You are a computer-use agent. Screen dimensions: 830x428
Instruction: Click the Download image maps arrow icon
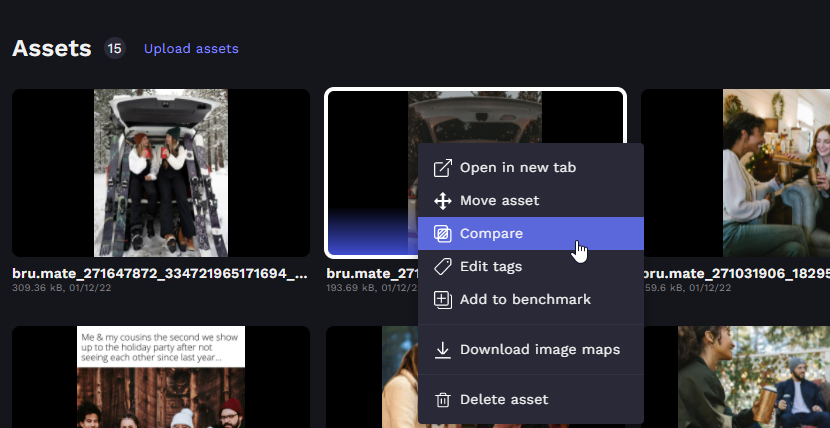[443, 350]
